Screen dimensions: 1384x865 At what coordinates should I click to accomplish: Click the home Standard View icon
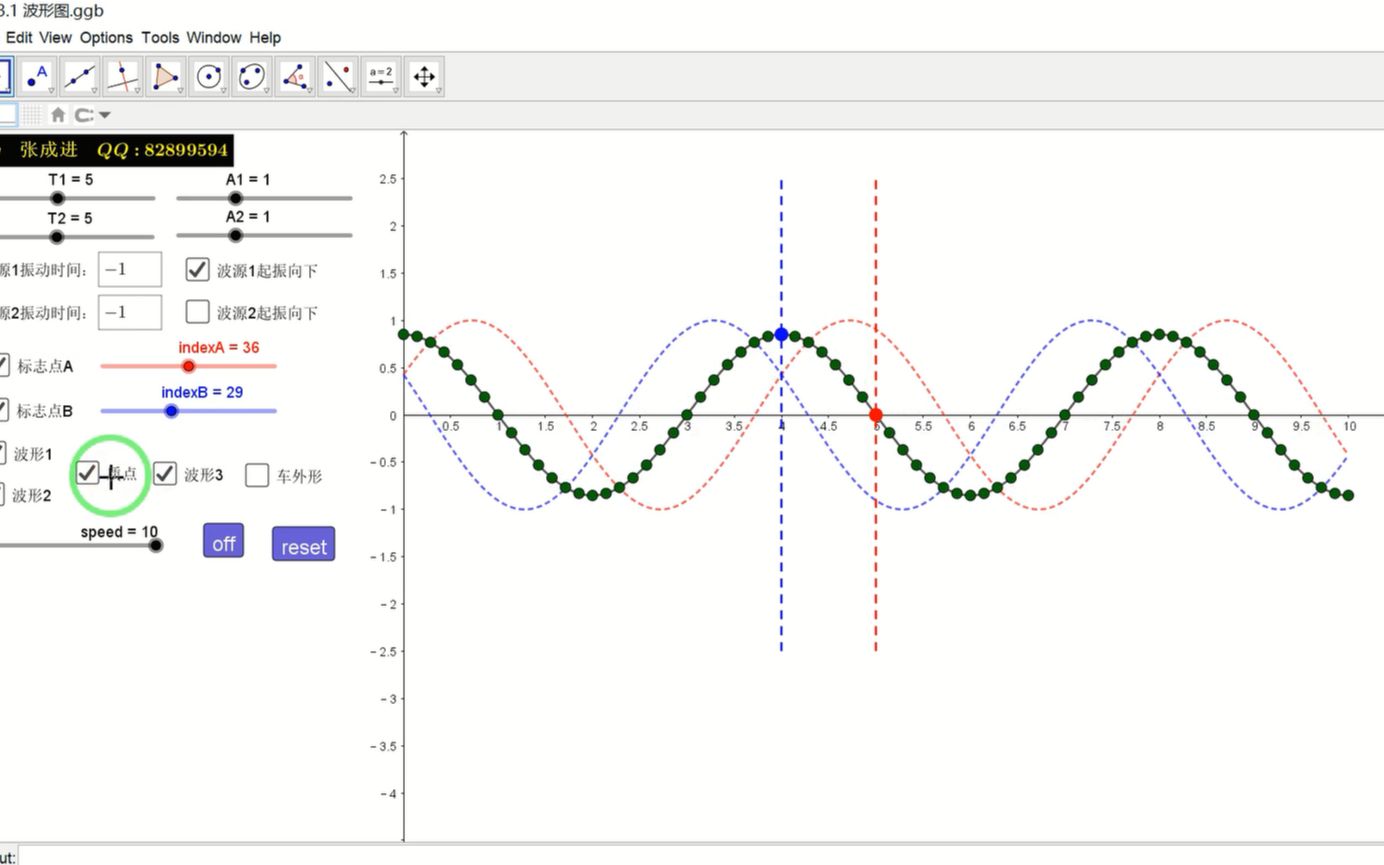58,114
